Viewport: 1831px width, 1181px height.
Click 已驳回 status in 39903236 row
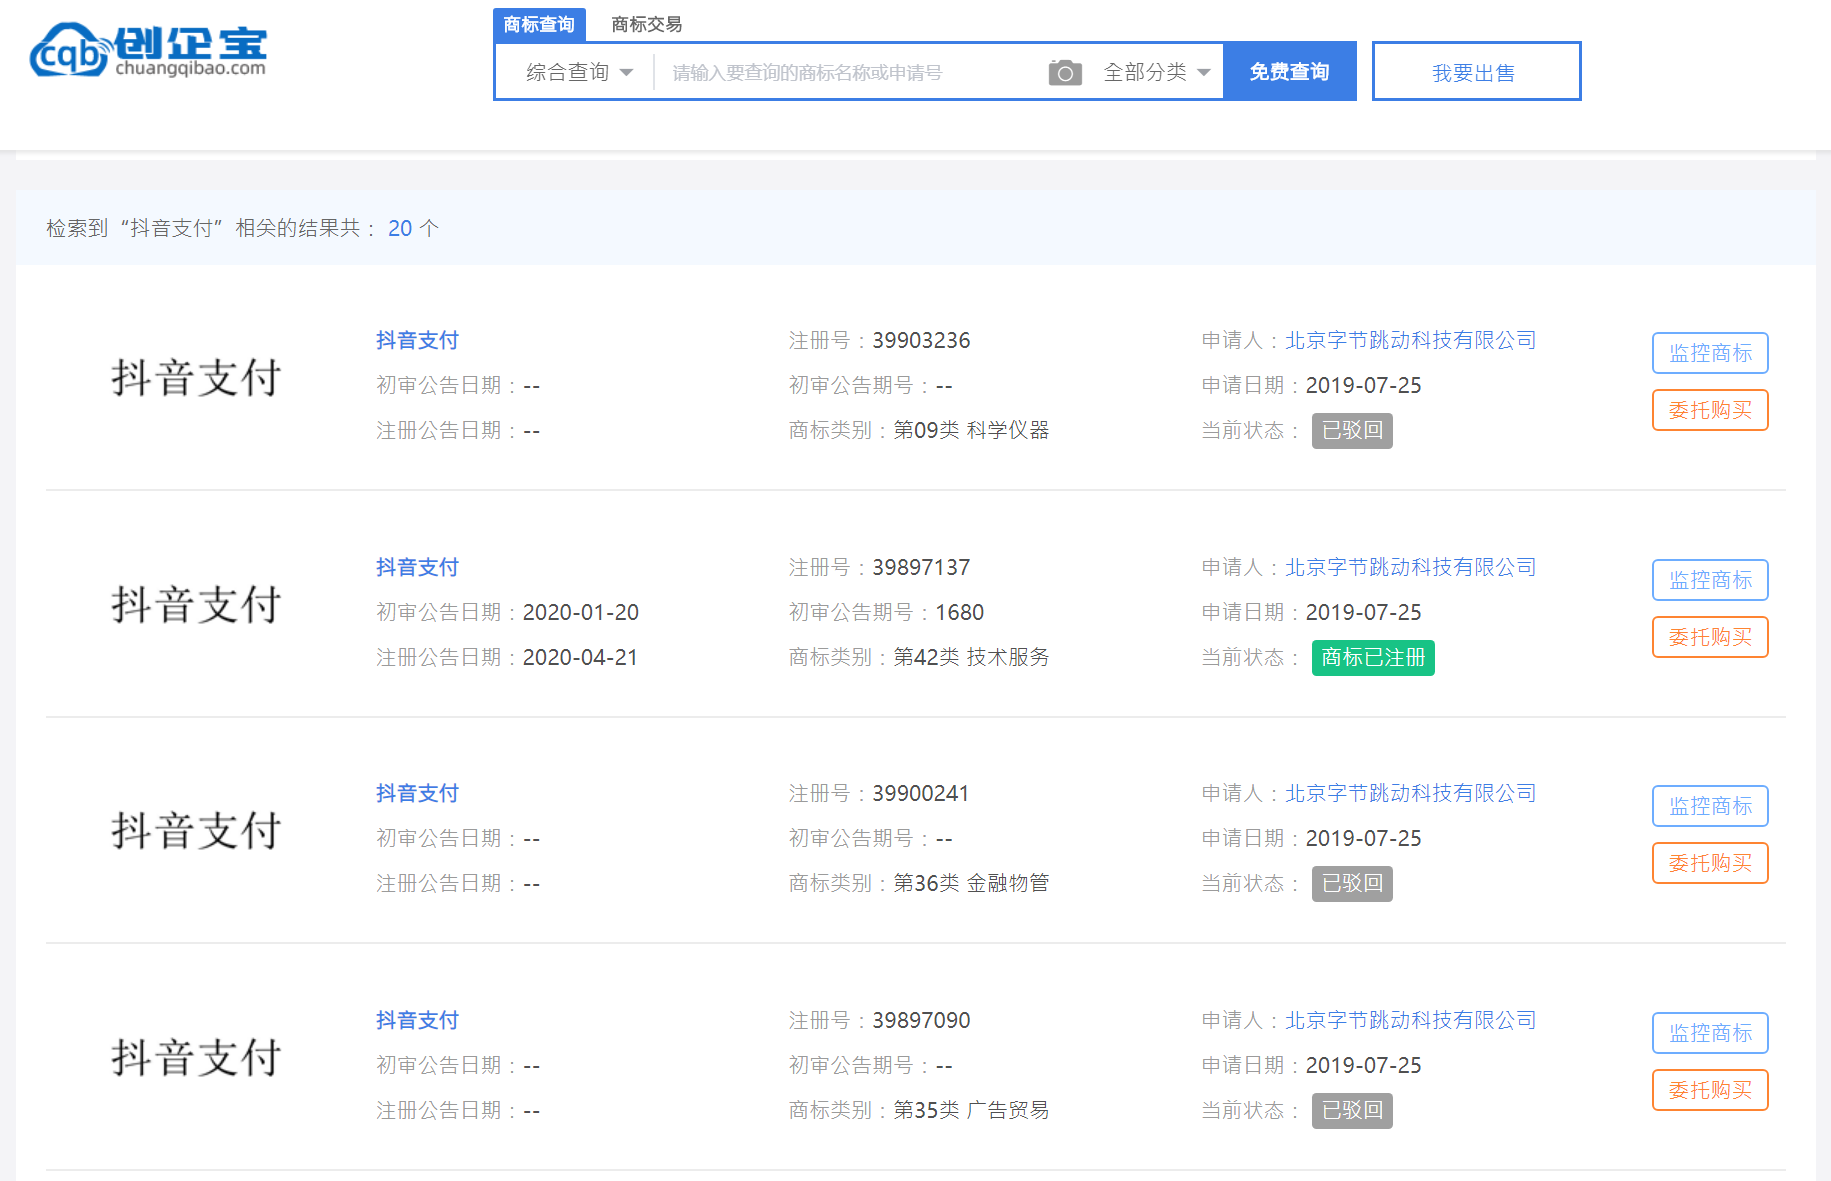[1352, 431]
